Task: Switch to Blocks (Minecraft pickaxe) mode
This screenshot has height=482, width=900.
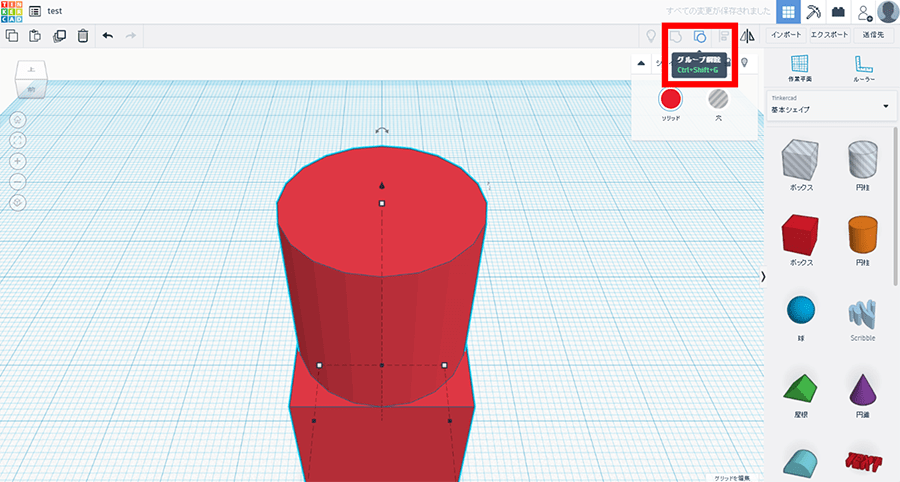Action: tap(814, 11)
